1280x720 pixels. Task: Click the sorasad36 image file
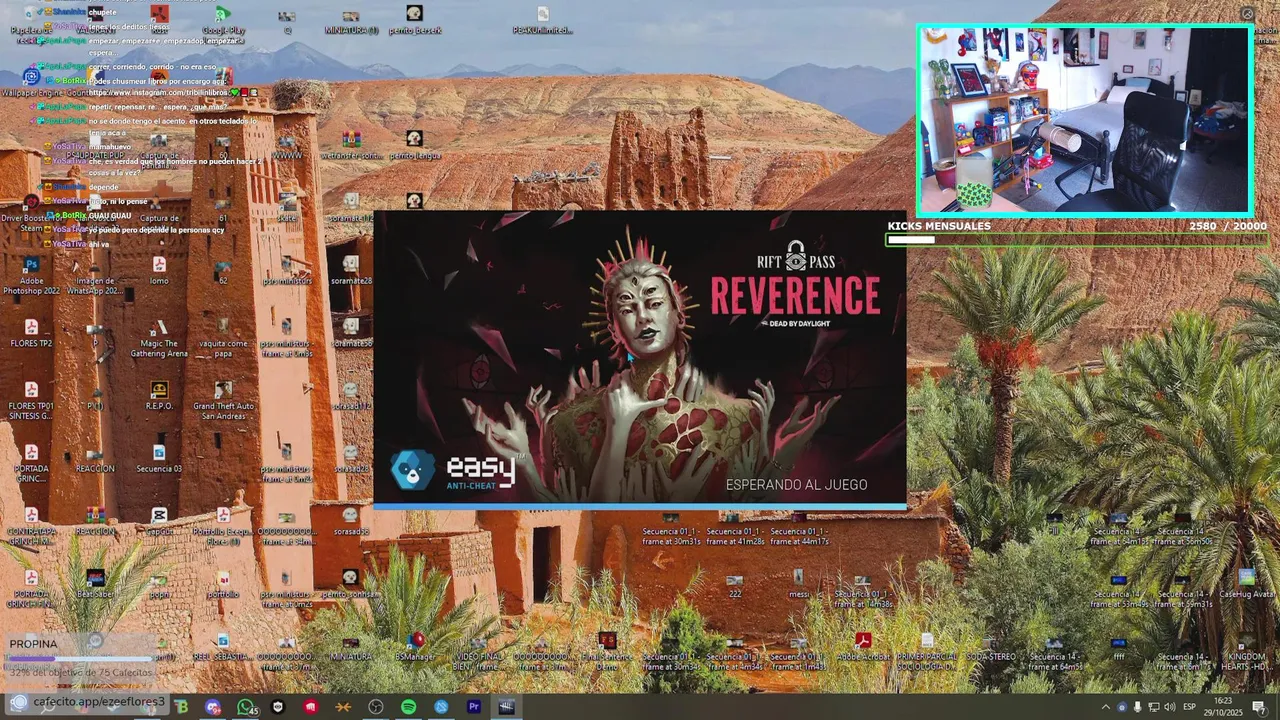pyautogui.click(x=351, y=521)
